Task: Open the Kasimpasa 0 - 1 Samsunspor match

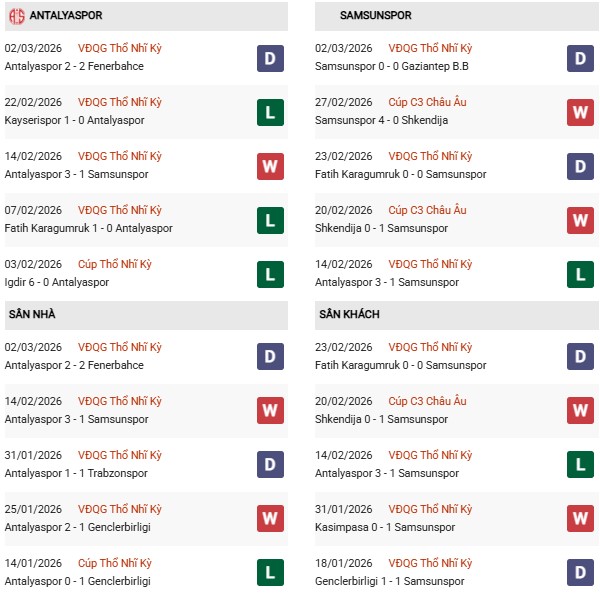Action: (386, 527)
